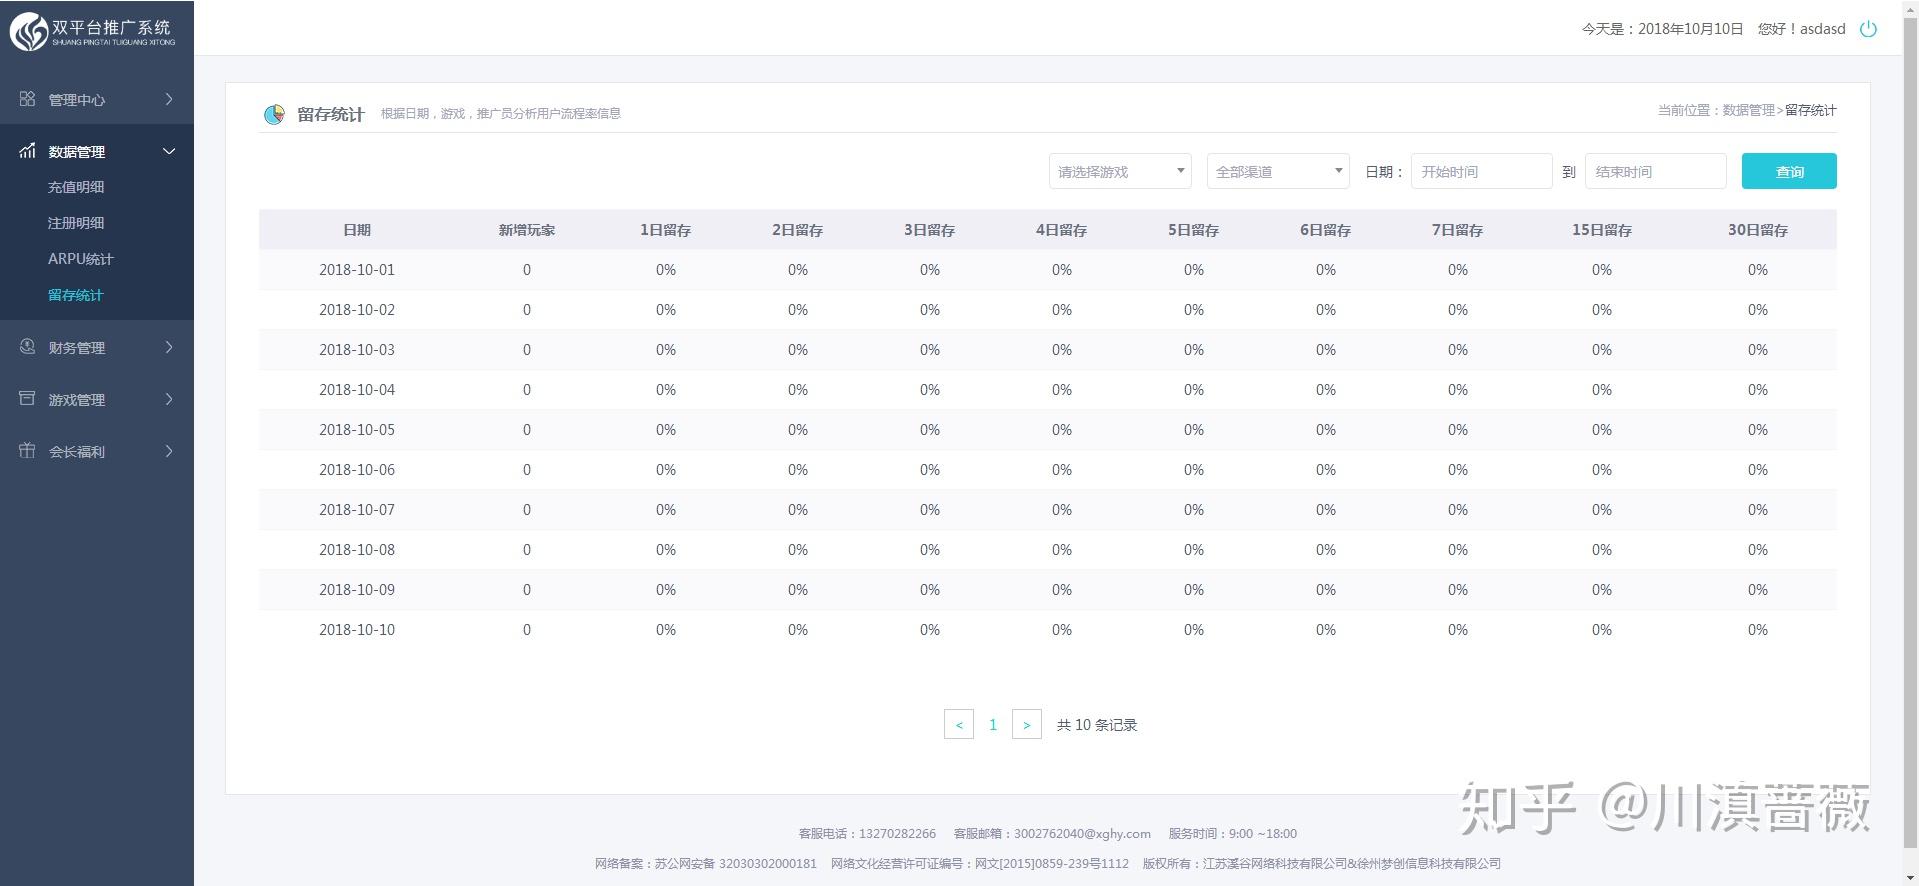This screenshot has height=886, width=1919.
Task: Click the 会长福利 gift icon
Action: click(x=27, y=451)
